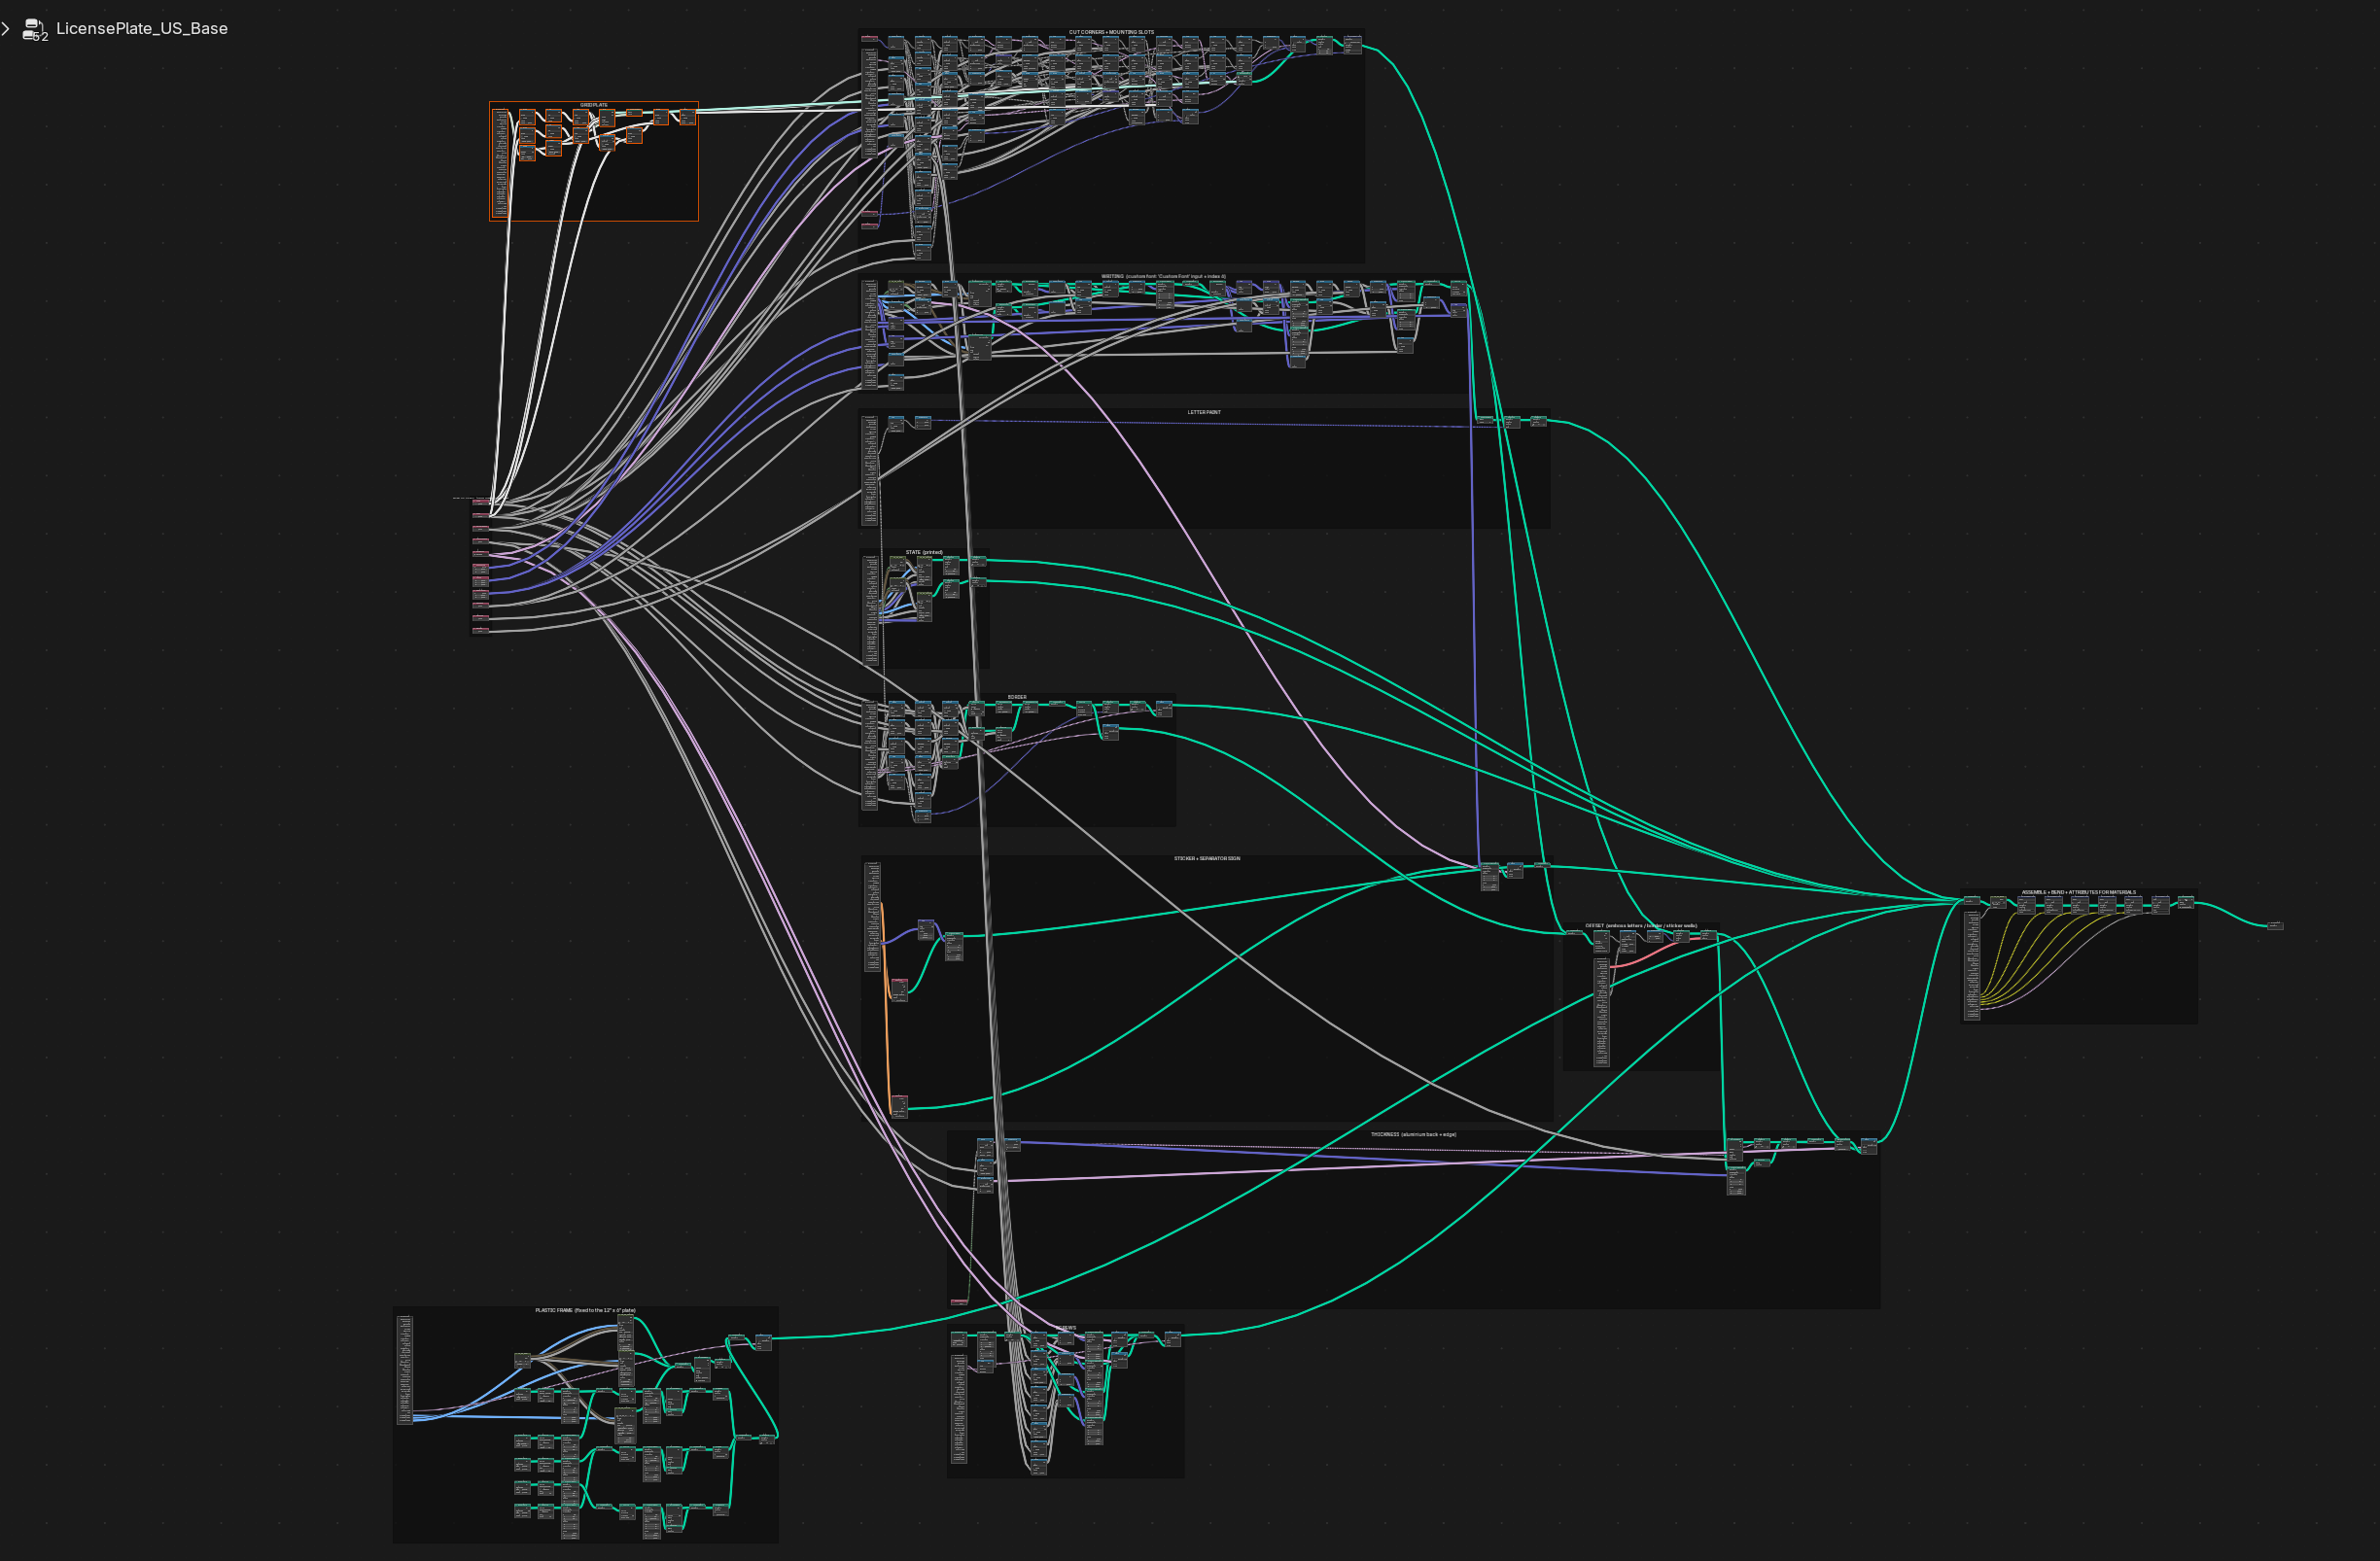Select the CUT CORNERS + MOUNTING SLOTS frame label
Screen dimensions: 2380x1561
pos(1111,32)
